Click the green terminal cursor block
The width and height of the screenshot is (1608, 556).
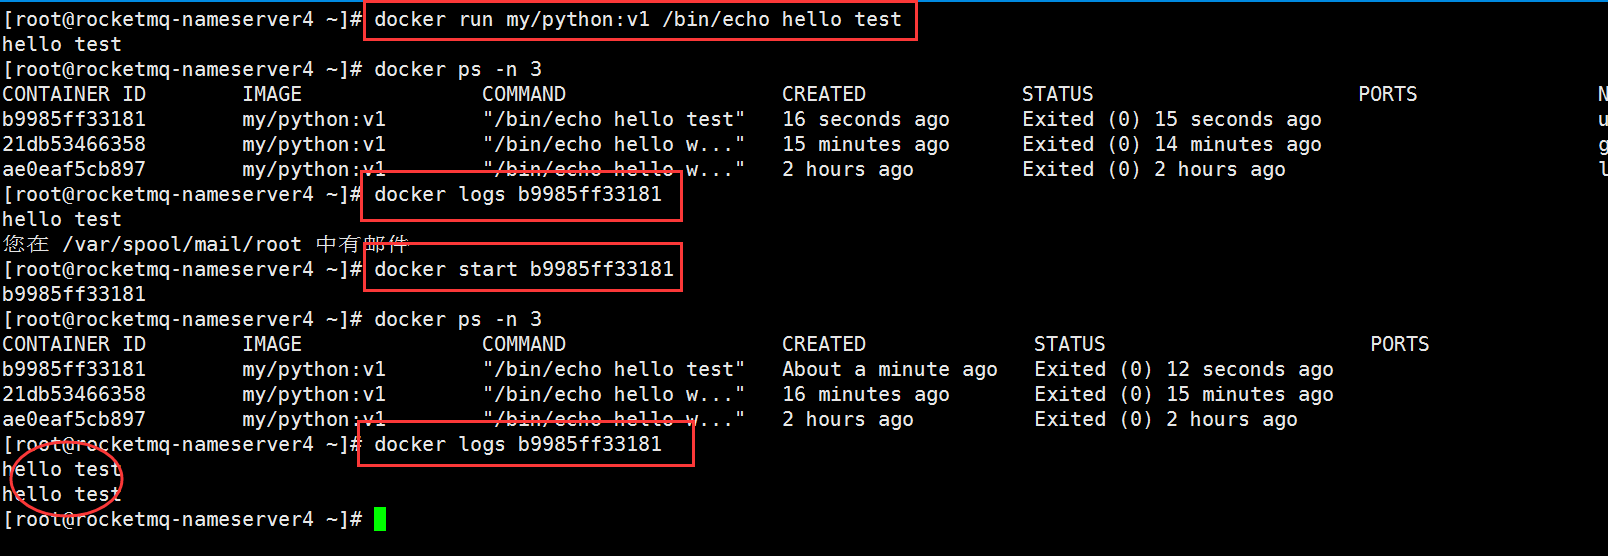click(380, 519)
